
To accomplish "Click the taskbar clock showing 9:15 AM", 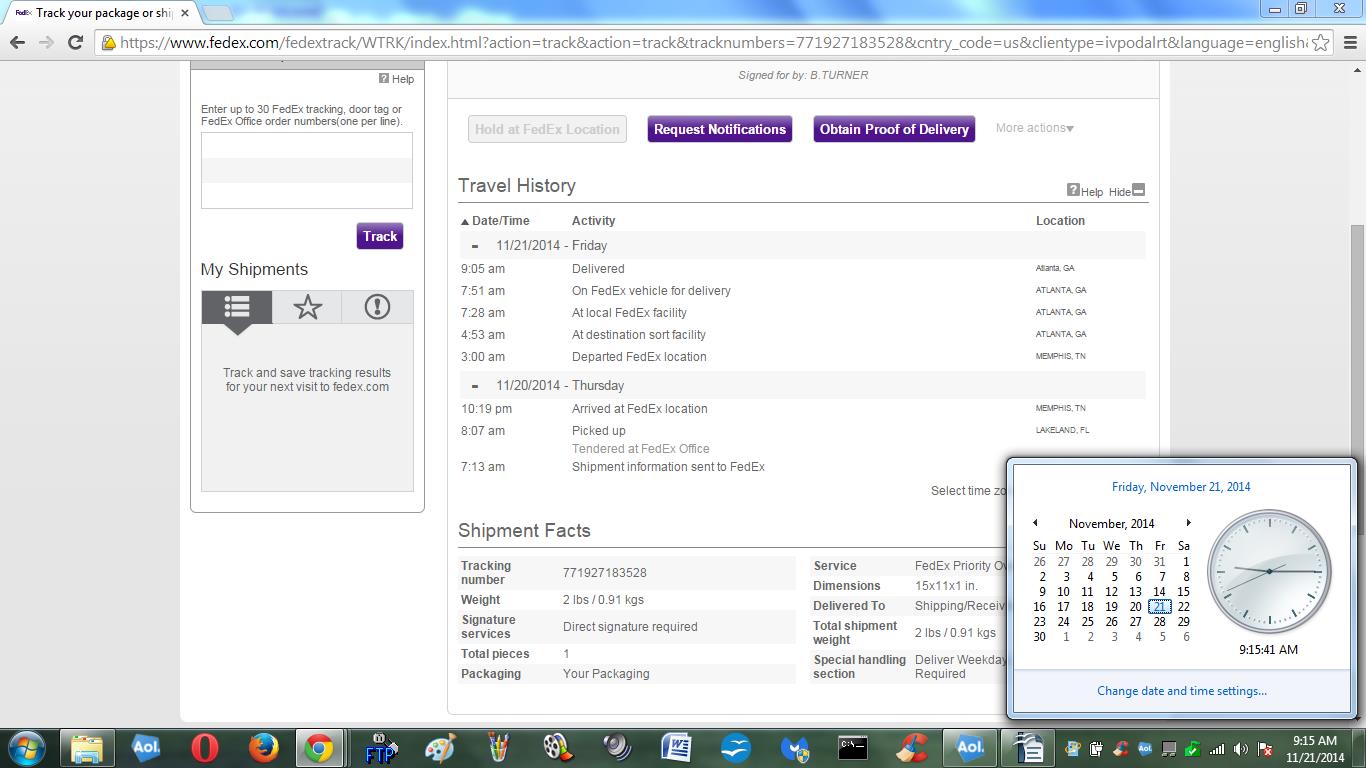I will (1315, 748).
